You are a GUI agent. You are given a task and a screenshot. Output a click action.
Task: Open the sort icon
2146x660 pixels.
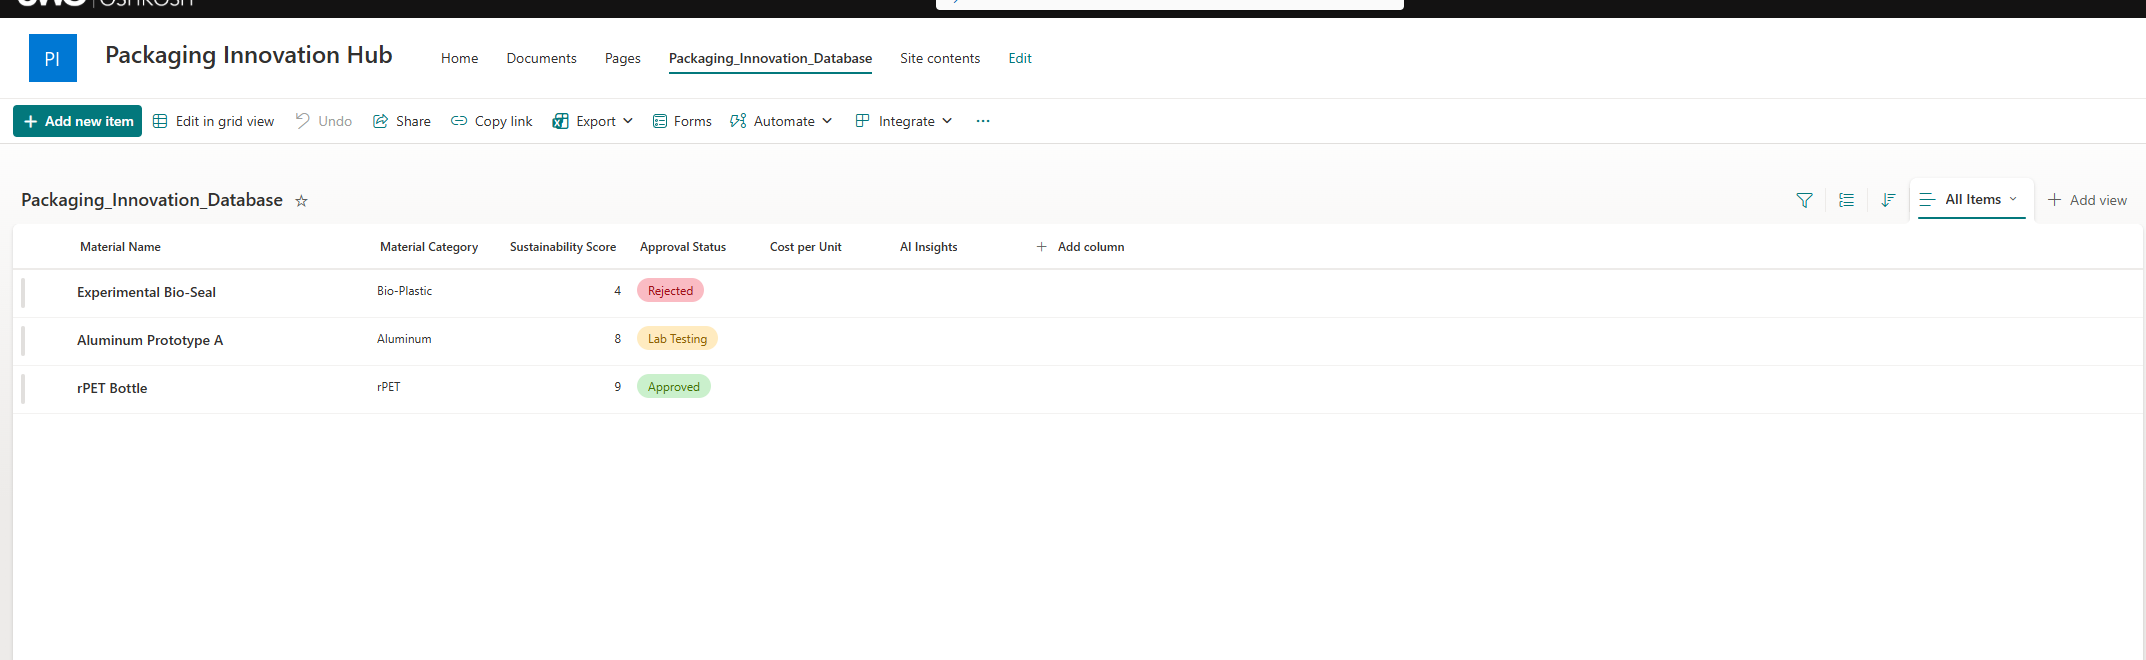click(1888, 200)
